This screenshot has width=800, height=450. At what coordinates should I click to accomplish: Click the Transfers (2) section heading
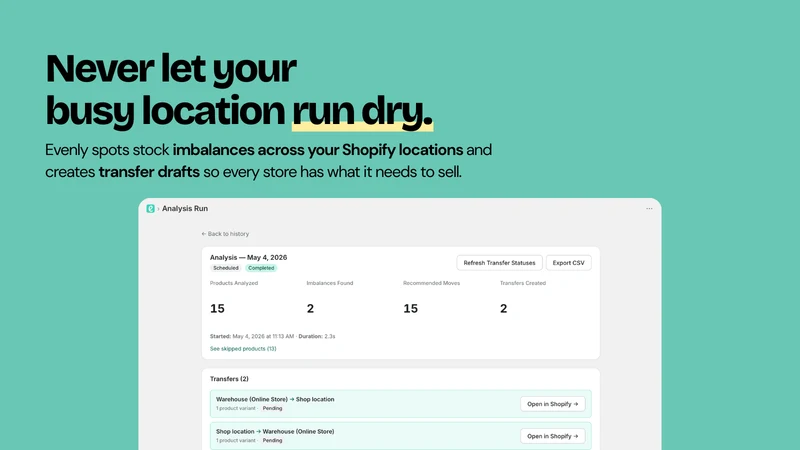tap(229, 379)
